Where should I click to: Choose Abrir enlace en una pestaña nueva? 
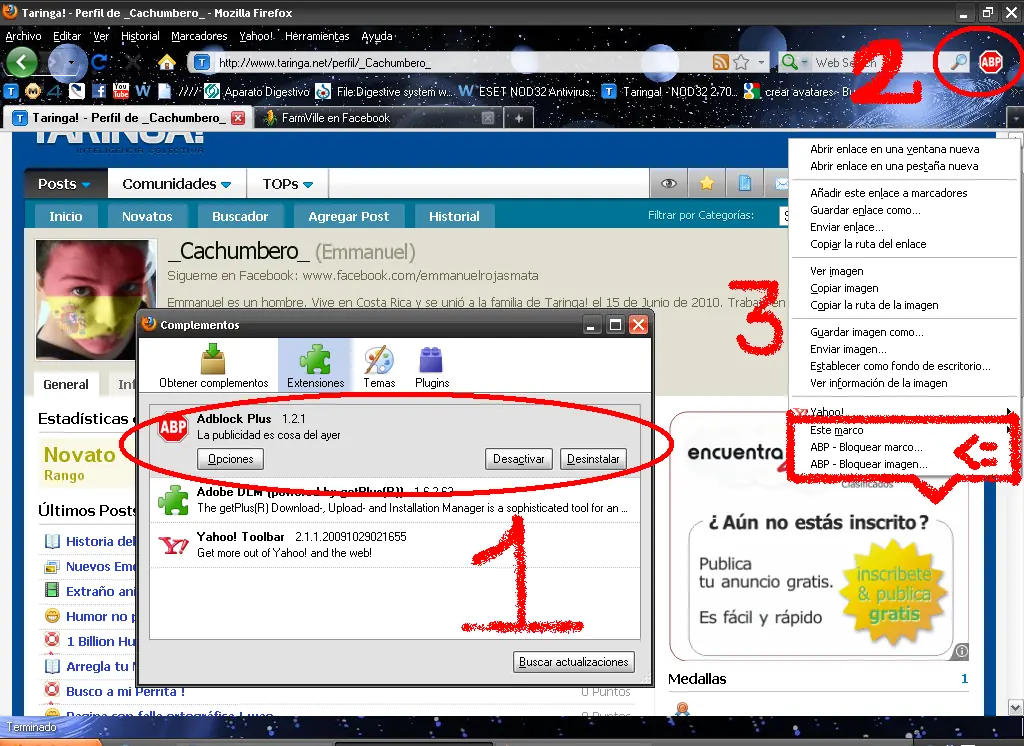tap(894, 167)
